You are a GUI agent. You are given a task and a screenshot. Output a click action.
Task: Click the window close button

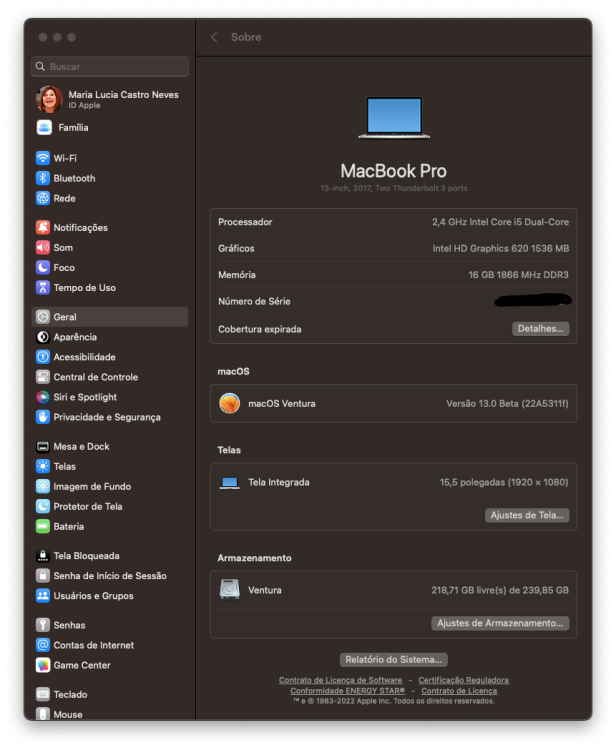click(x=43, y=37)
